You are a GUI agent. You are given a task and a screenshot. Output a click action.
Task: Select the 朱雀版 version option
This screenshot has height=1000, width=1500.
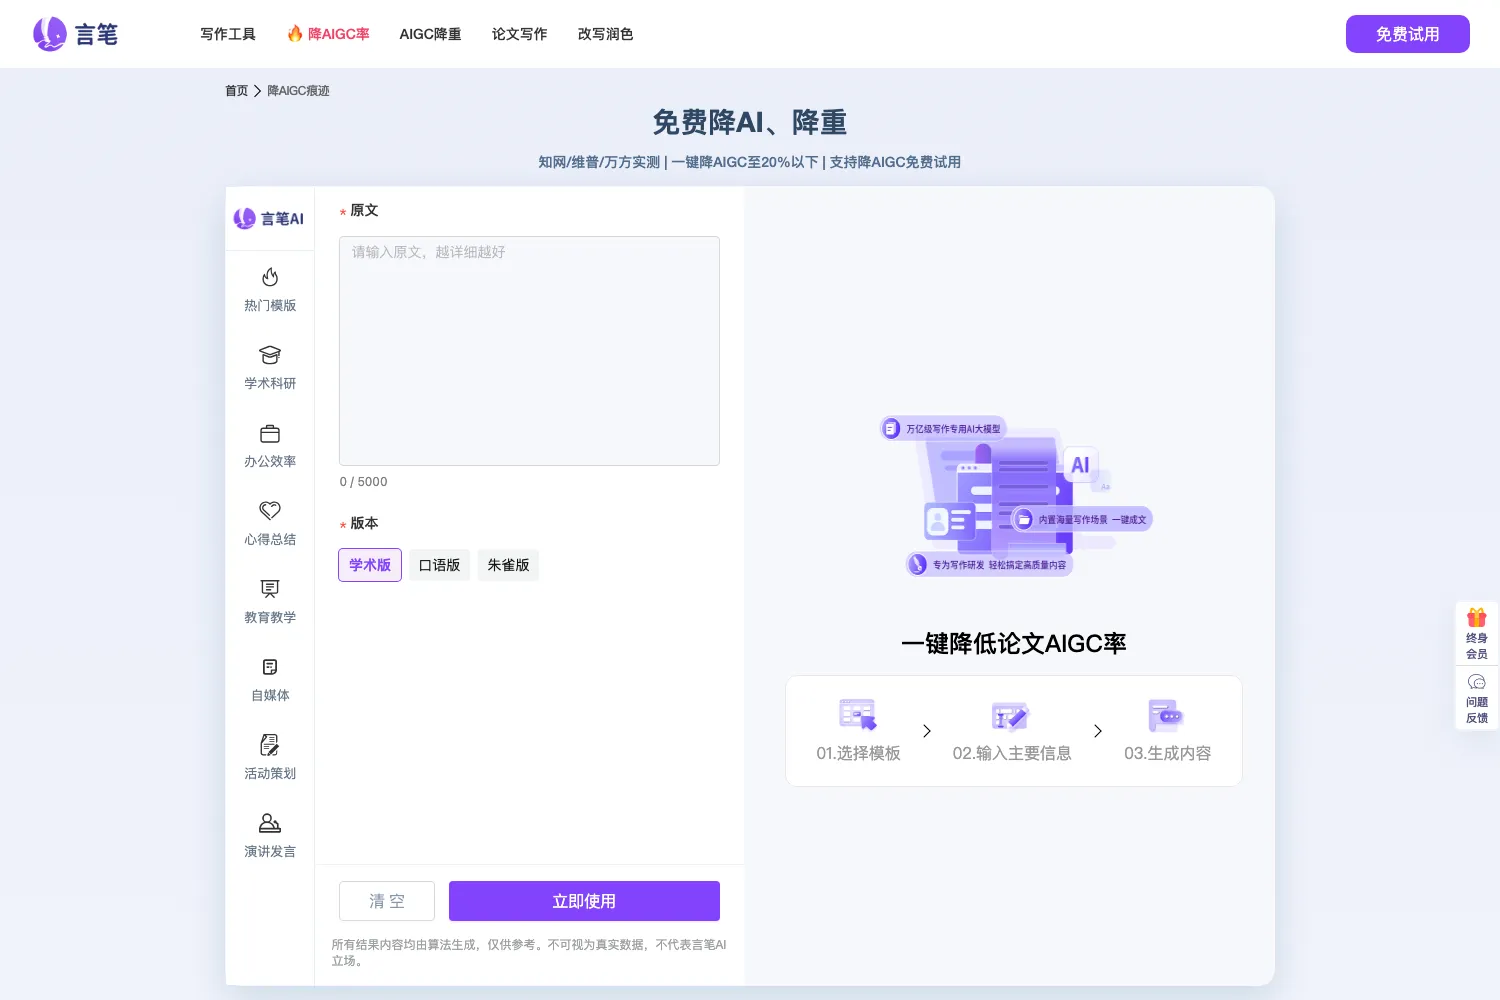[508, 565]
